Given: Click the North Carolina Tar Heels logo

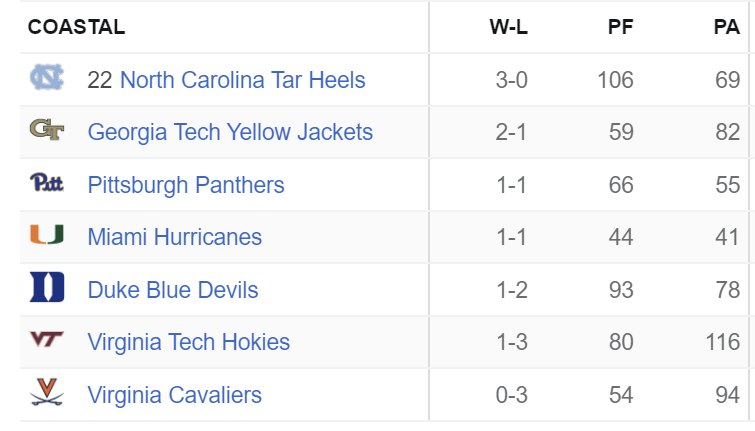Looking at the screenshot, I should pyautogui.click(x=47, y=77).
